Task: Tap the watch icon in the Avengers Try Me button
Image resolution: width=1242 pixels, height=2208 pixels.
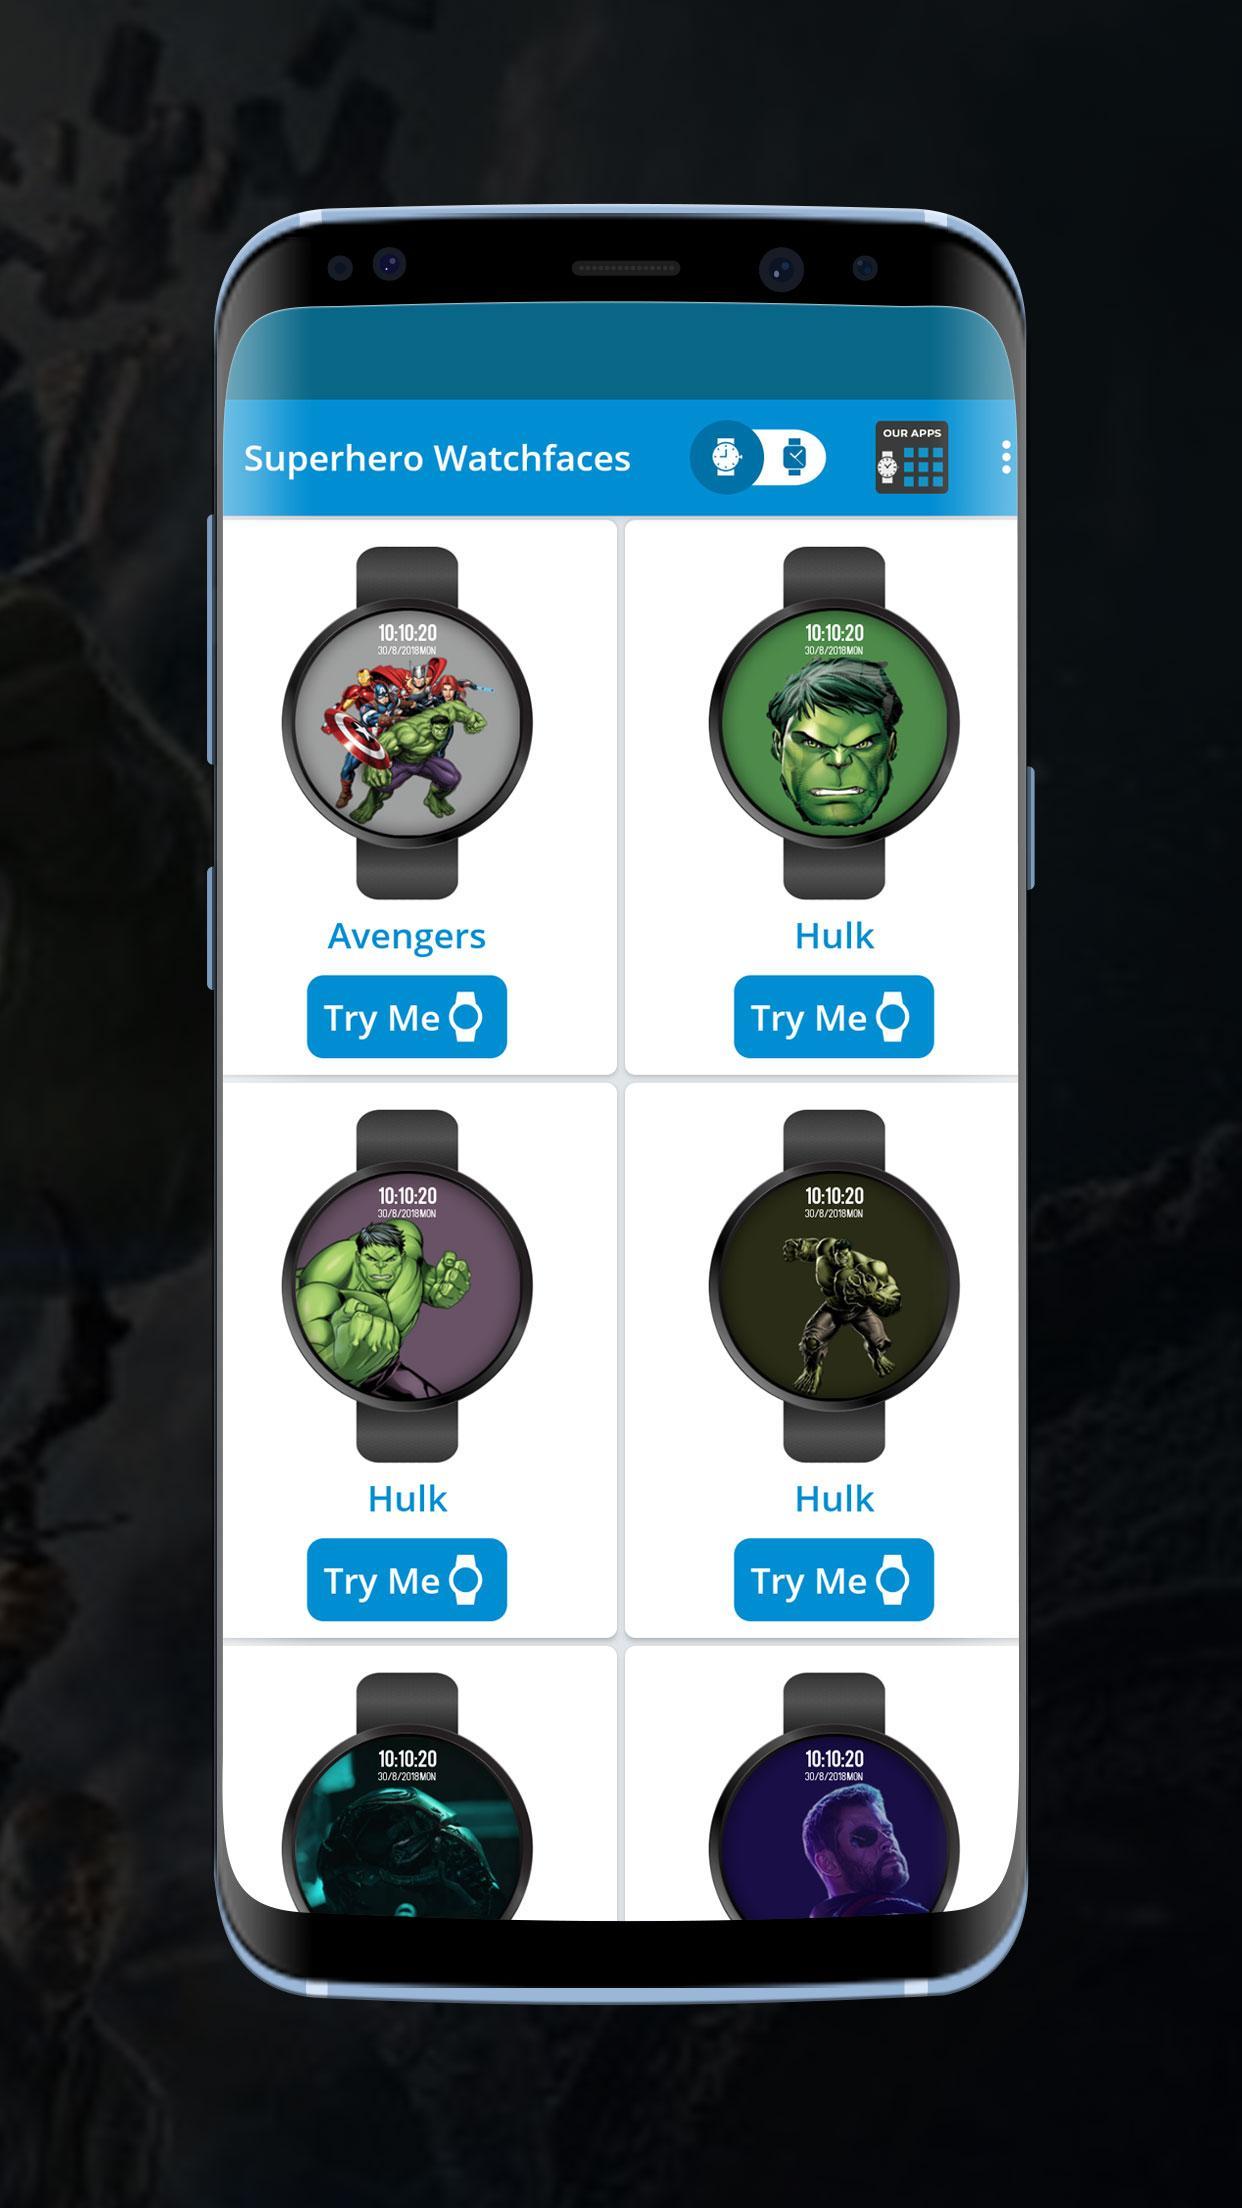Action: coord(466,1017)
